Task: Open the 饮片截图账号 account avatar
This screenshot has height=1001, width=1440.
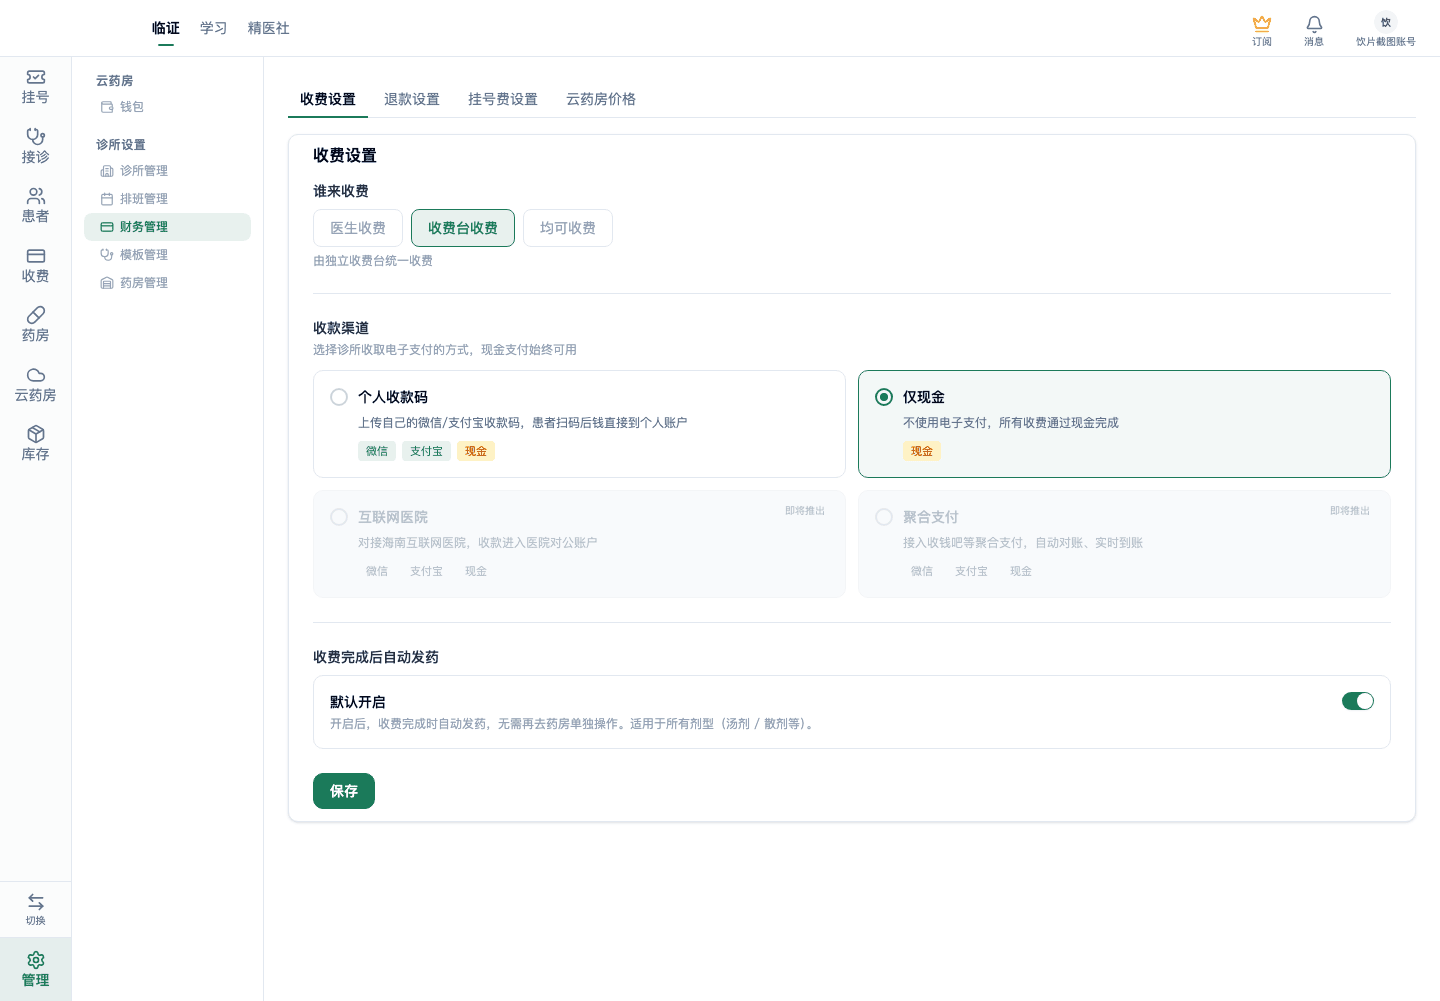Action: point(1386,22)
